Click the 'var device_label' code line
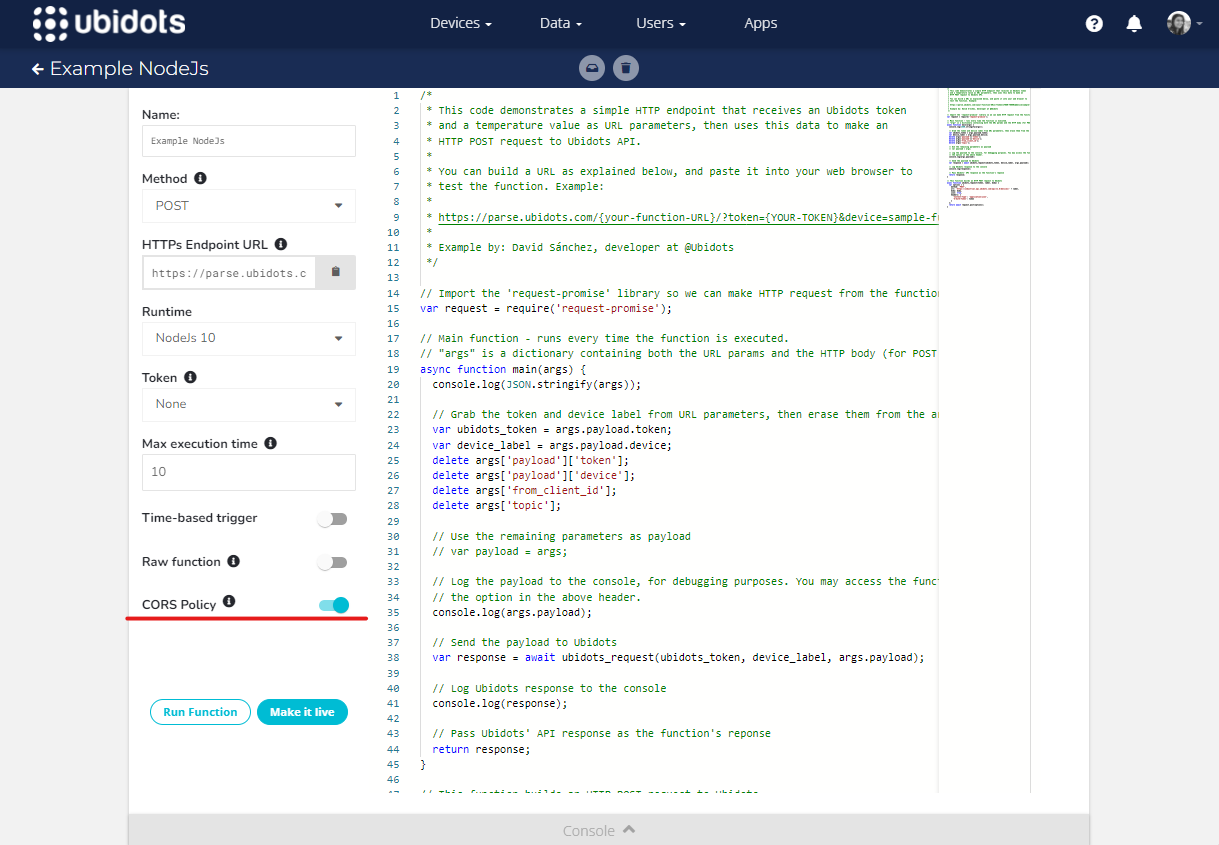 click(552, 445)
